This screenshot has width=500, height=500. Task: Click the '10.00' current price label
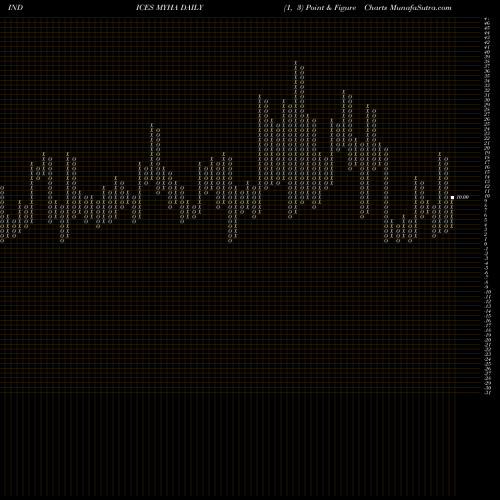click(463, 197)
